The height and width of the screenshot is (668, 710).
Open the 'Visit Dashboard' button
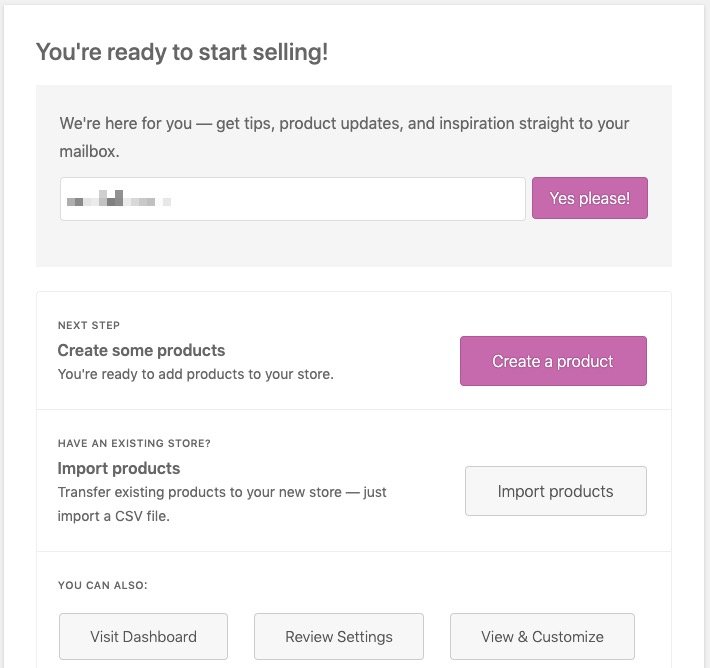143,636
